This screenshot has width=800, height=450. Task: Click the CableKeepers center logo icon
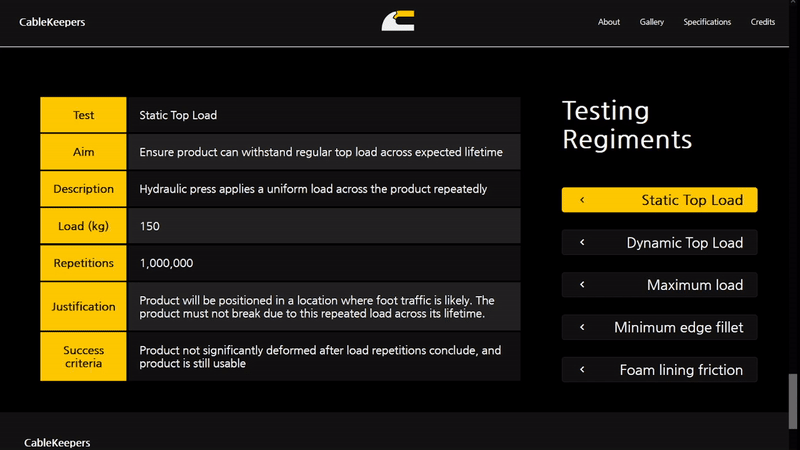pos(398,21)
